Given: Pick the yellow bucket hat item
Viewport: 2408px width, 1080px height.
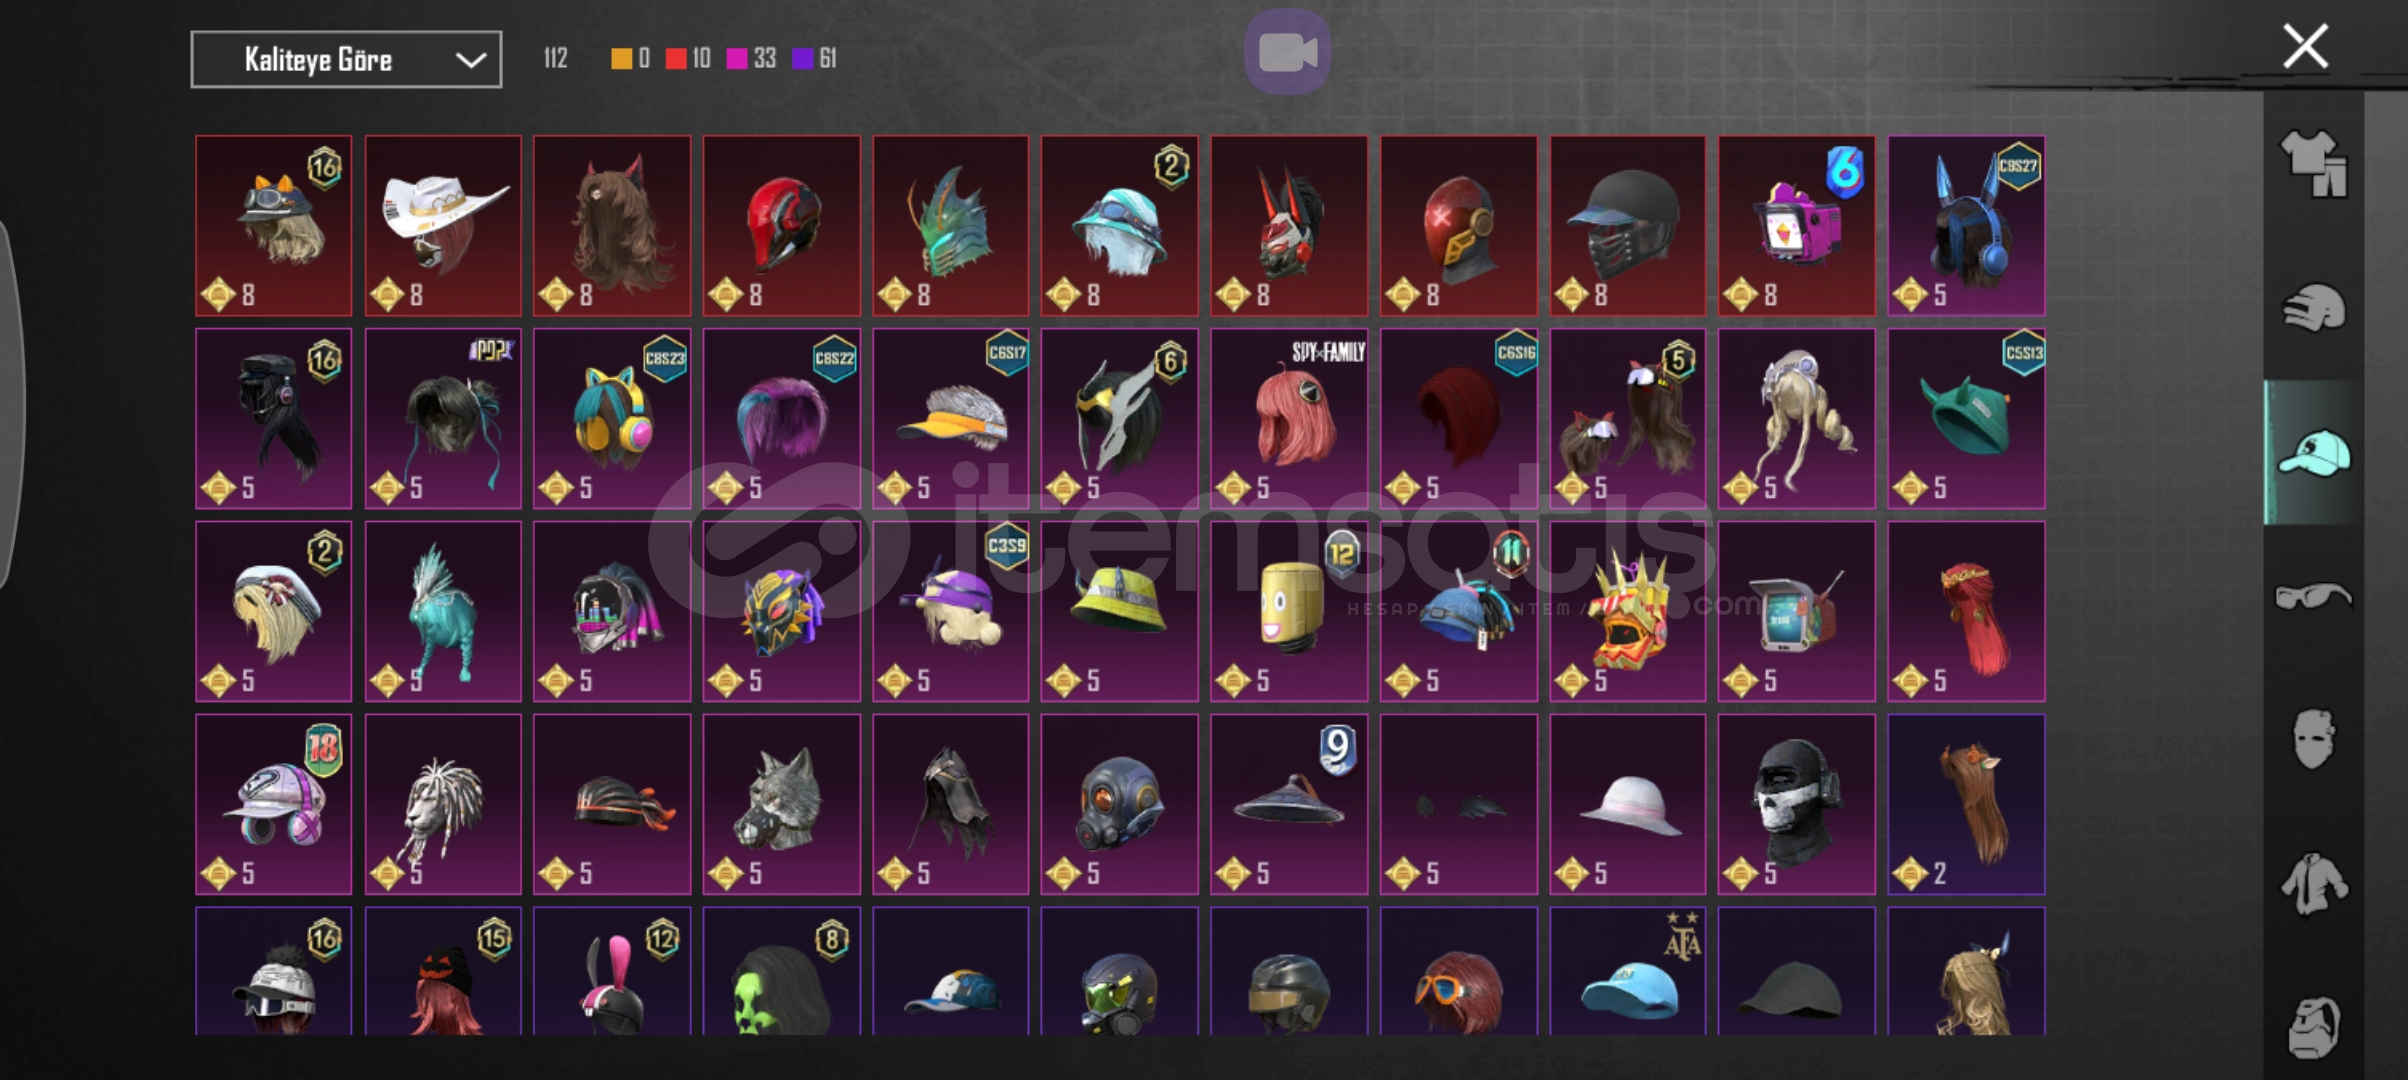Looking at the screenshot, I should pos(1119,611).
